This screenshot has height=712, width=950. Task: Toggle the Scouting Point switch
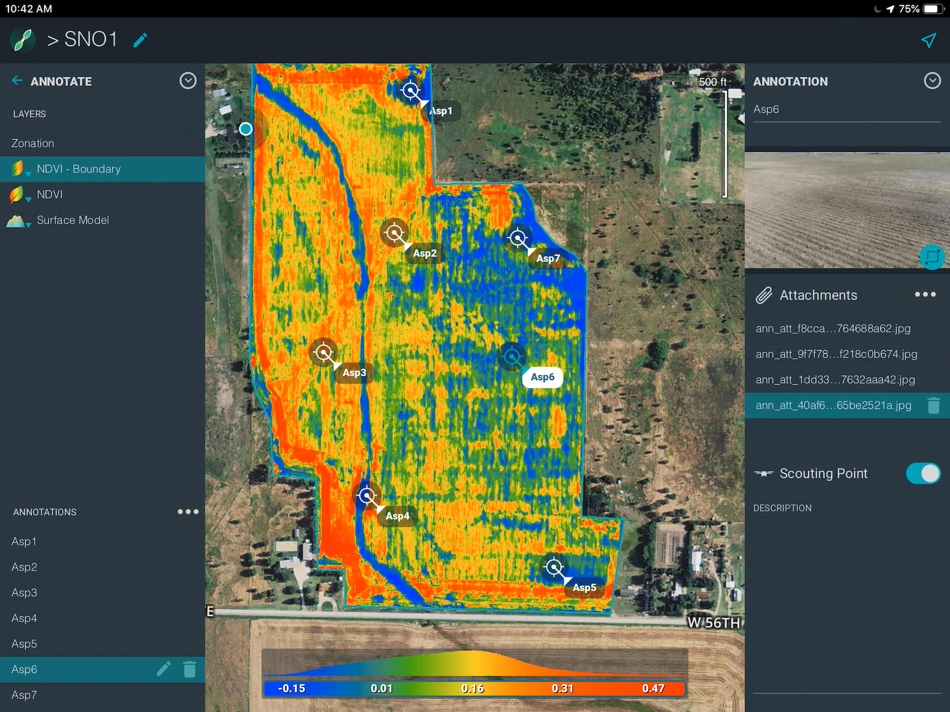(x=923, y=473)
